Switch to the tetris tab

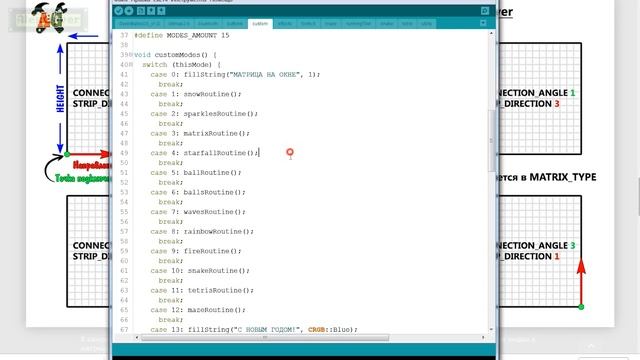click(407, 24)
